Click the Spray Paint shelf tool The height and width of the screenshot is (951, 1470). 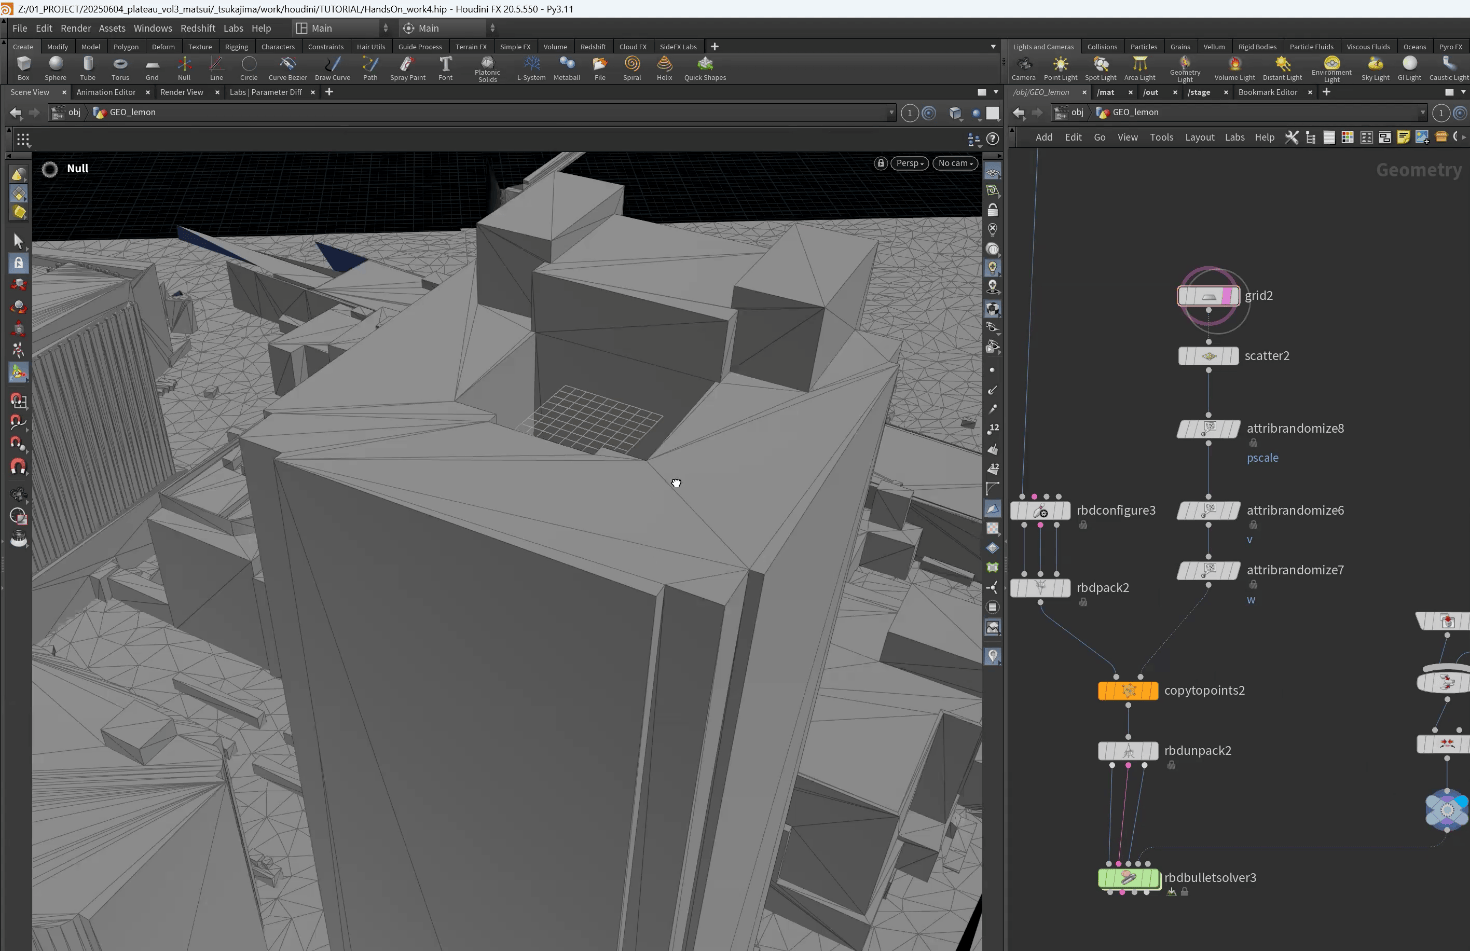(x=407, y=67)
